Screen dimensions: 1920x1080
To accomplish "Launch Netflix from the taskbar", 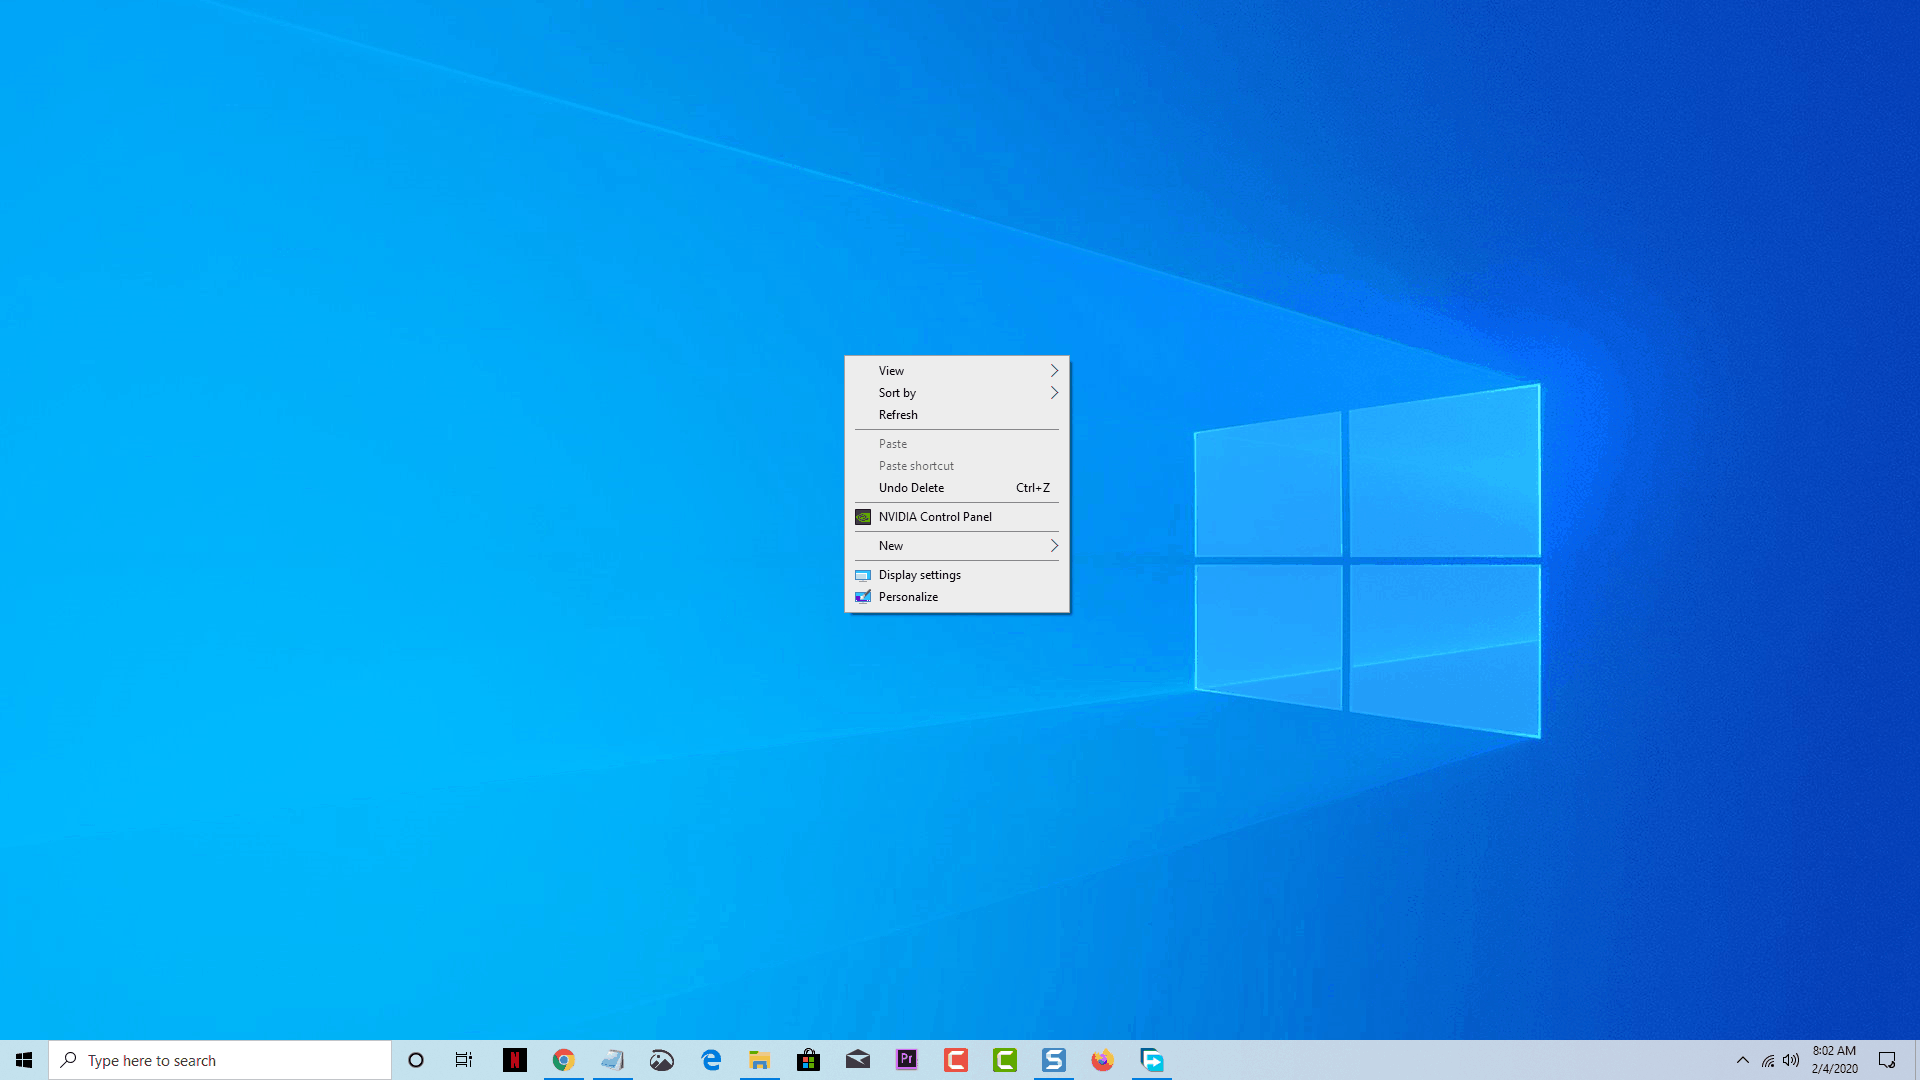I will [x=515, y=1060].
